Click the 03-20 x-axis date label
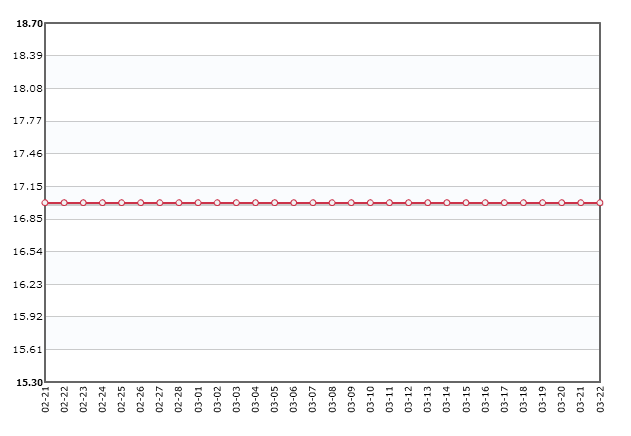631x436 pixels. point(562,399)
